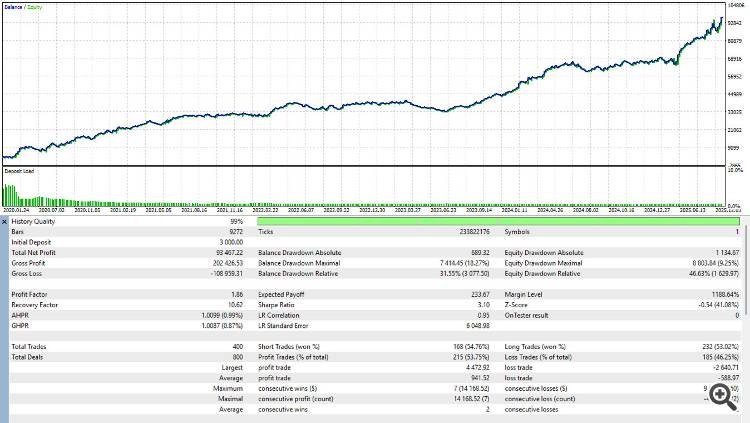
Task: Select the LR Standard Error label
Action: 283,326
